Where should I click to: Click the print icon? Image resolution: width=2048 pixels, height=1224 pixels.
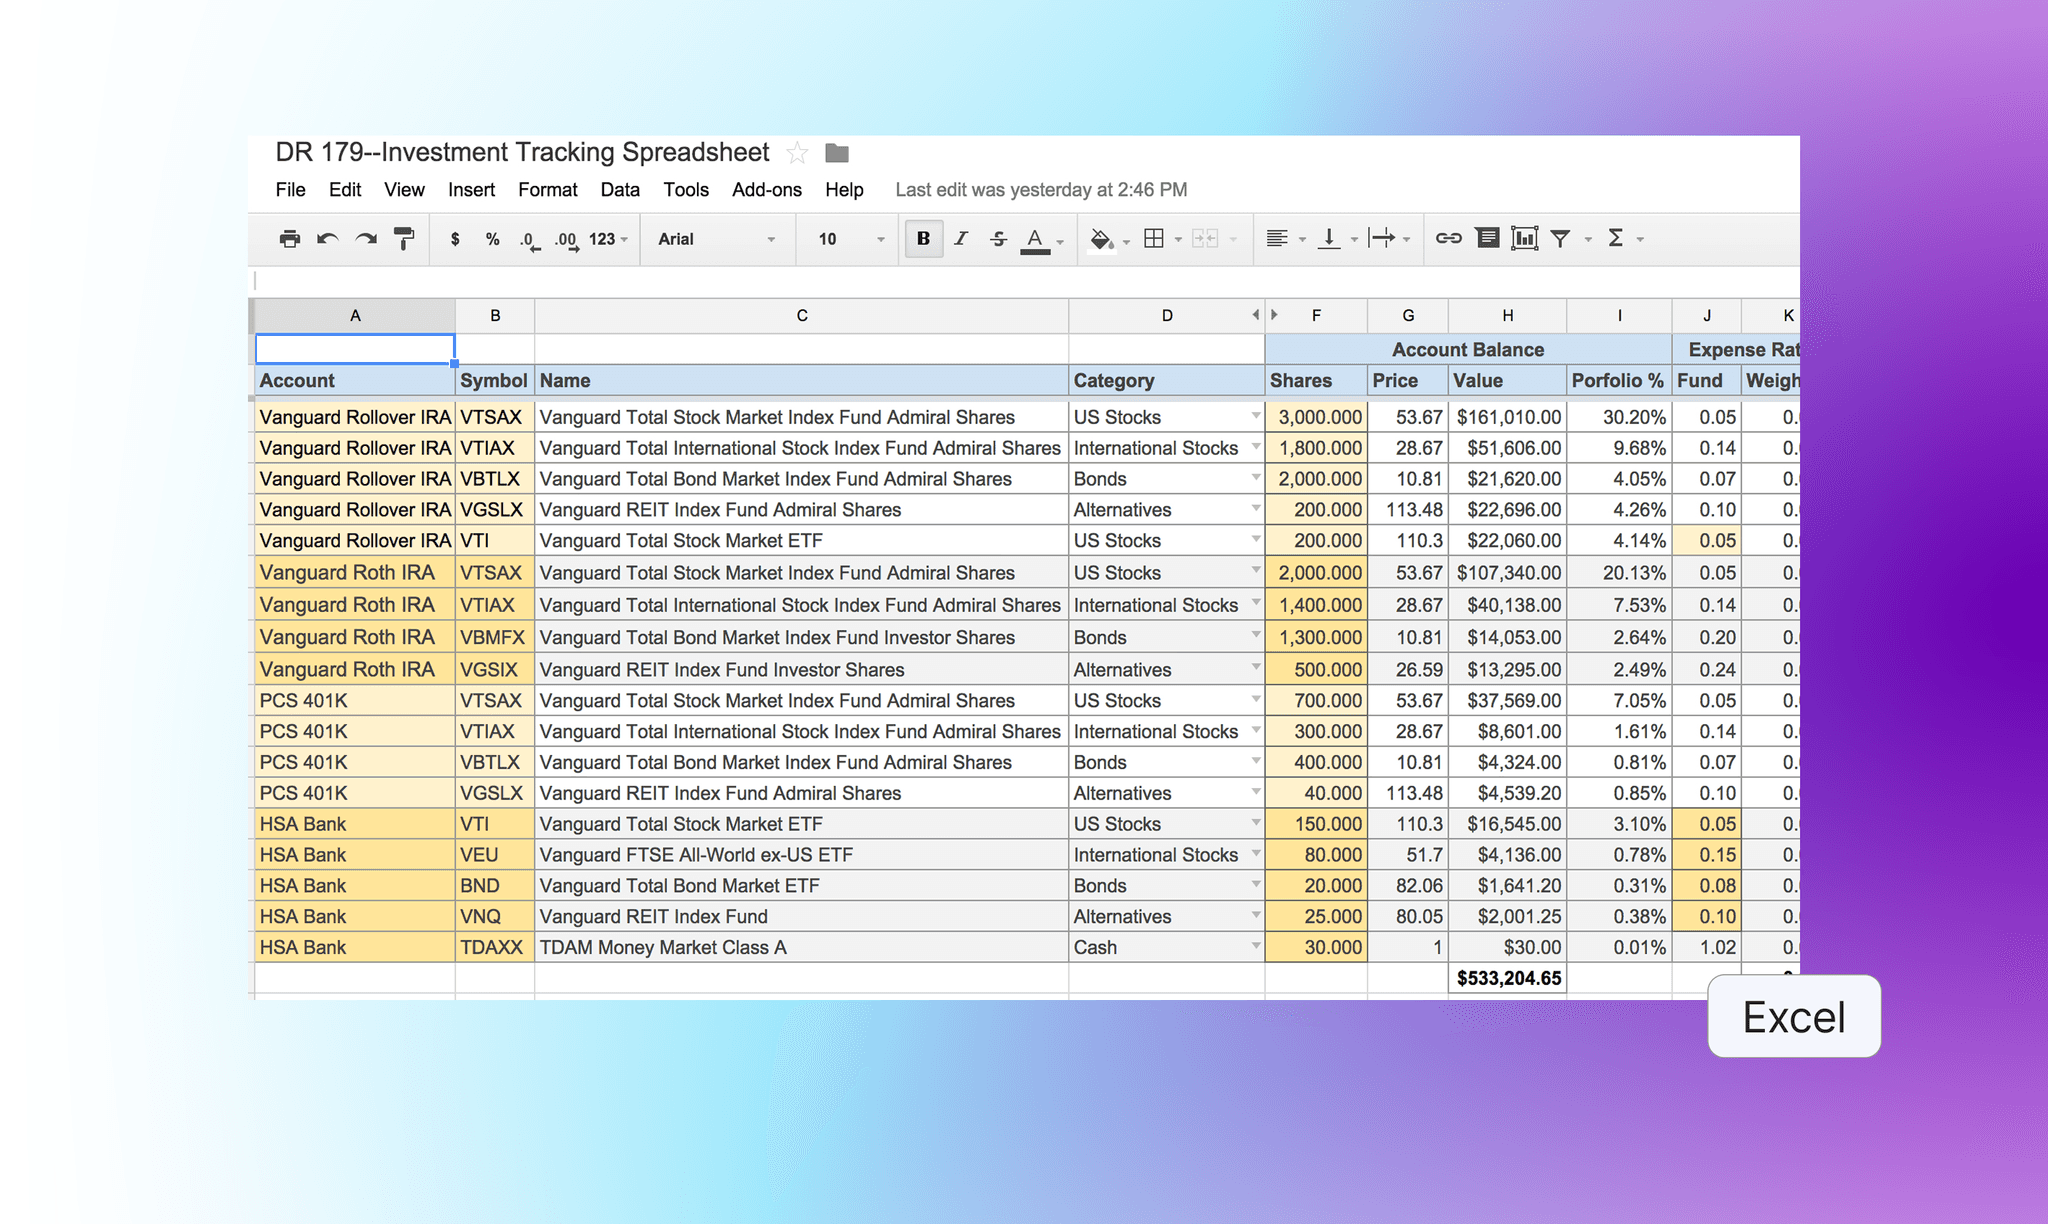pos(290,239)
